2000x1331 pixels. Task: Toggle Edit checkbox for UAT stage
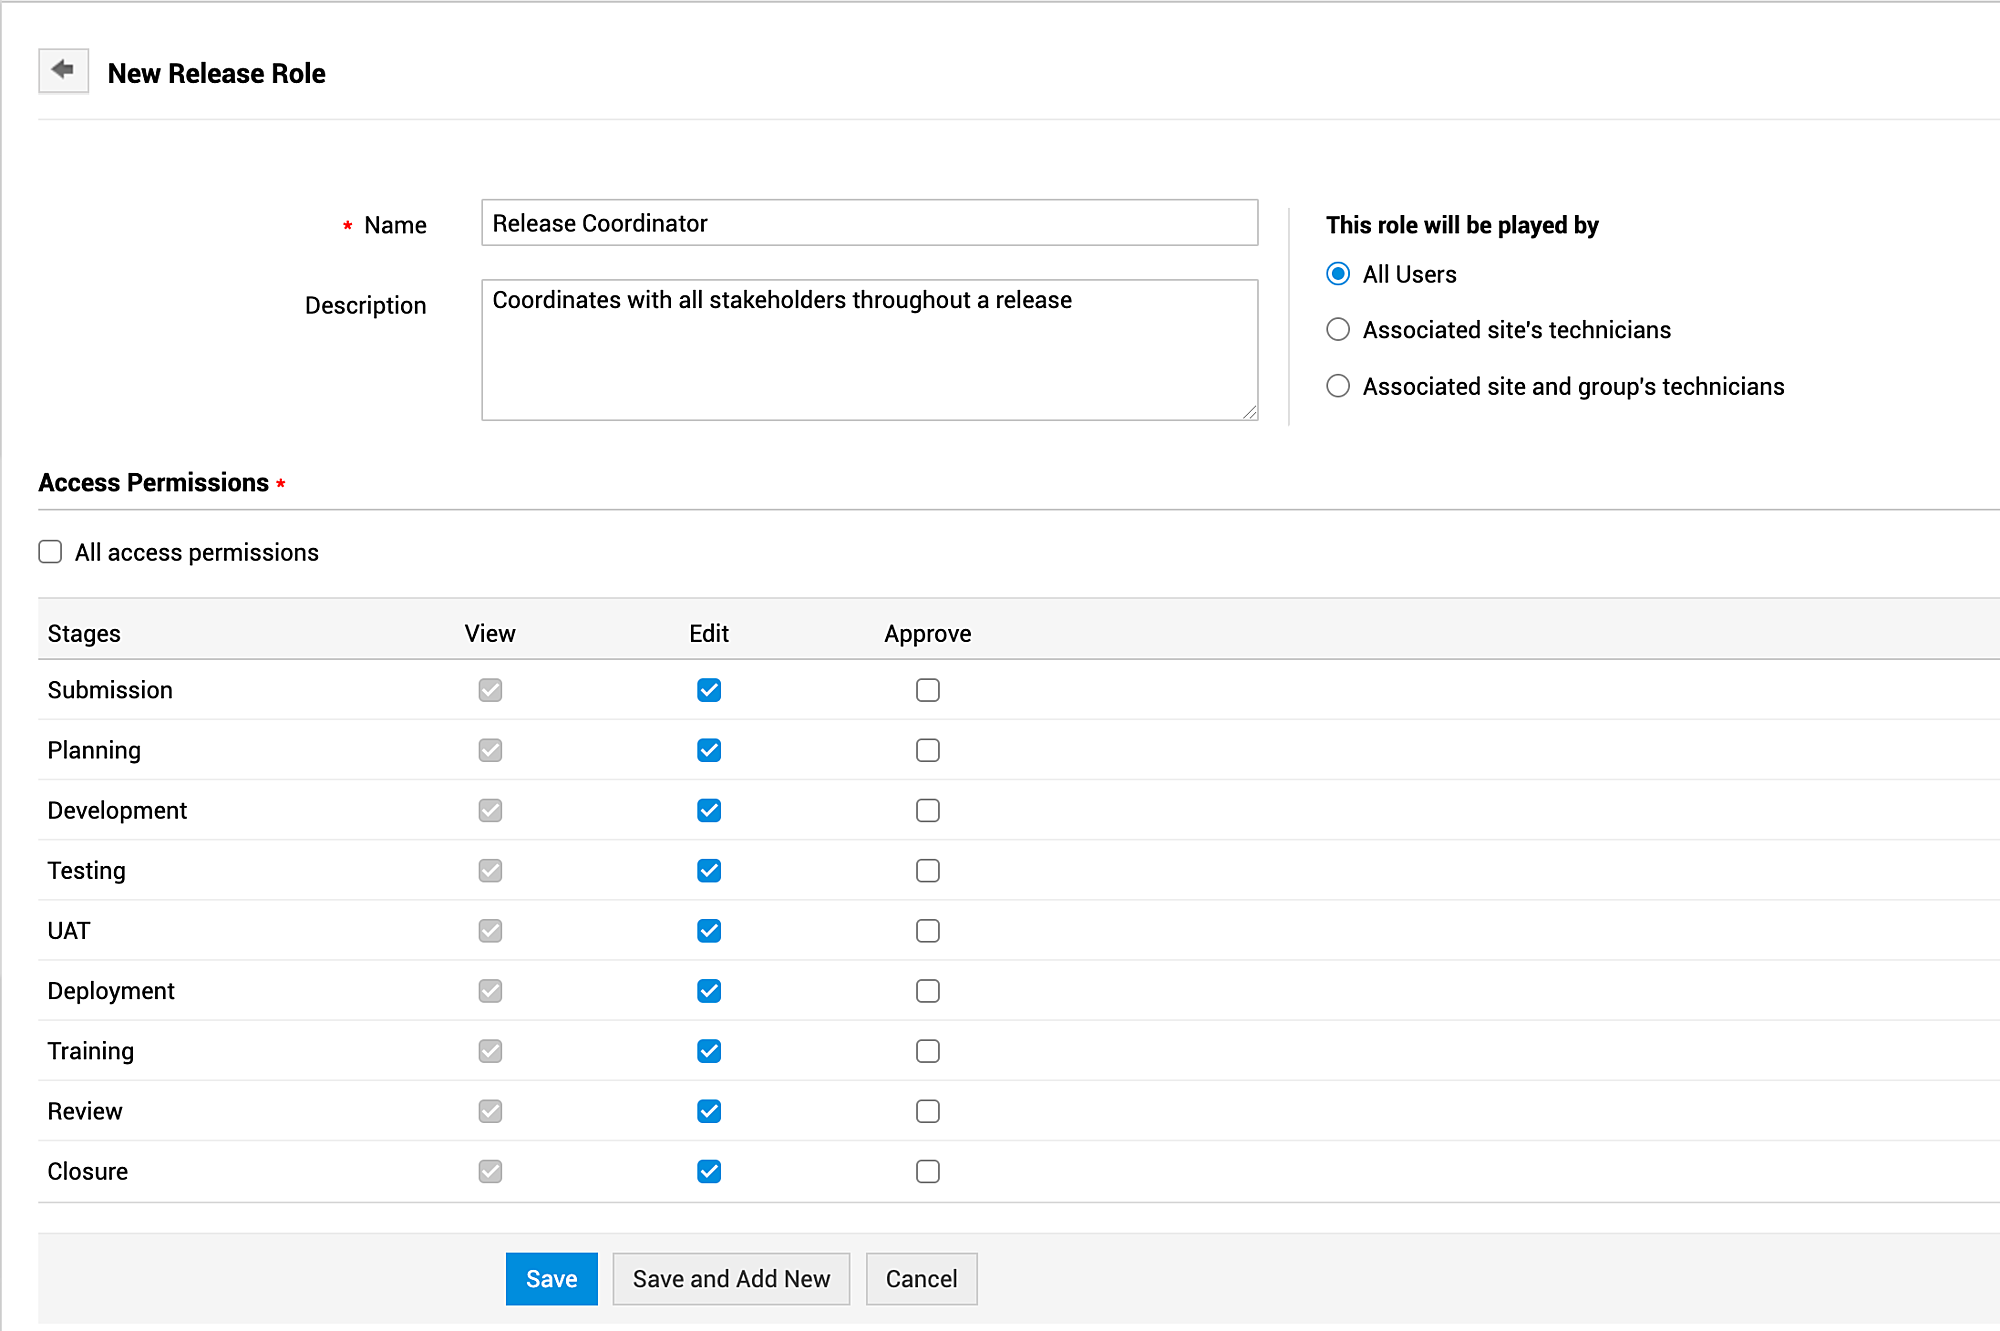point(709,931)
